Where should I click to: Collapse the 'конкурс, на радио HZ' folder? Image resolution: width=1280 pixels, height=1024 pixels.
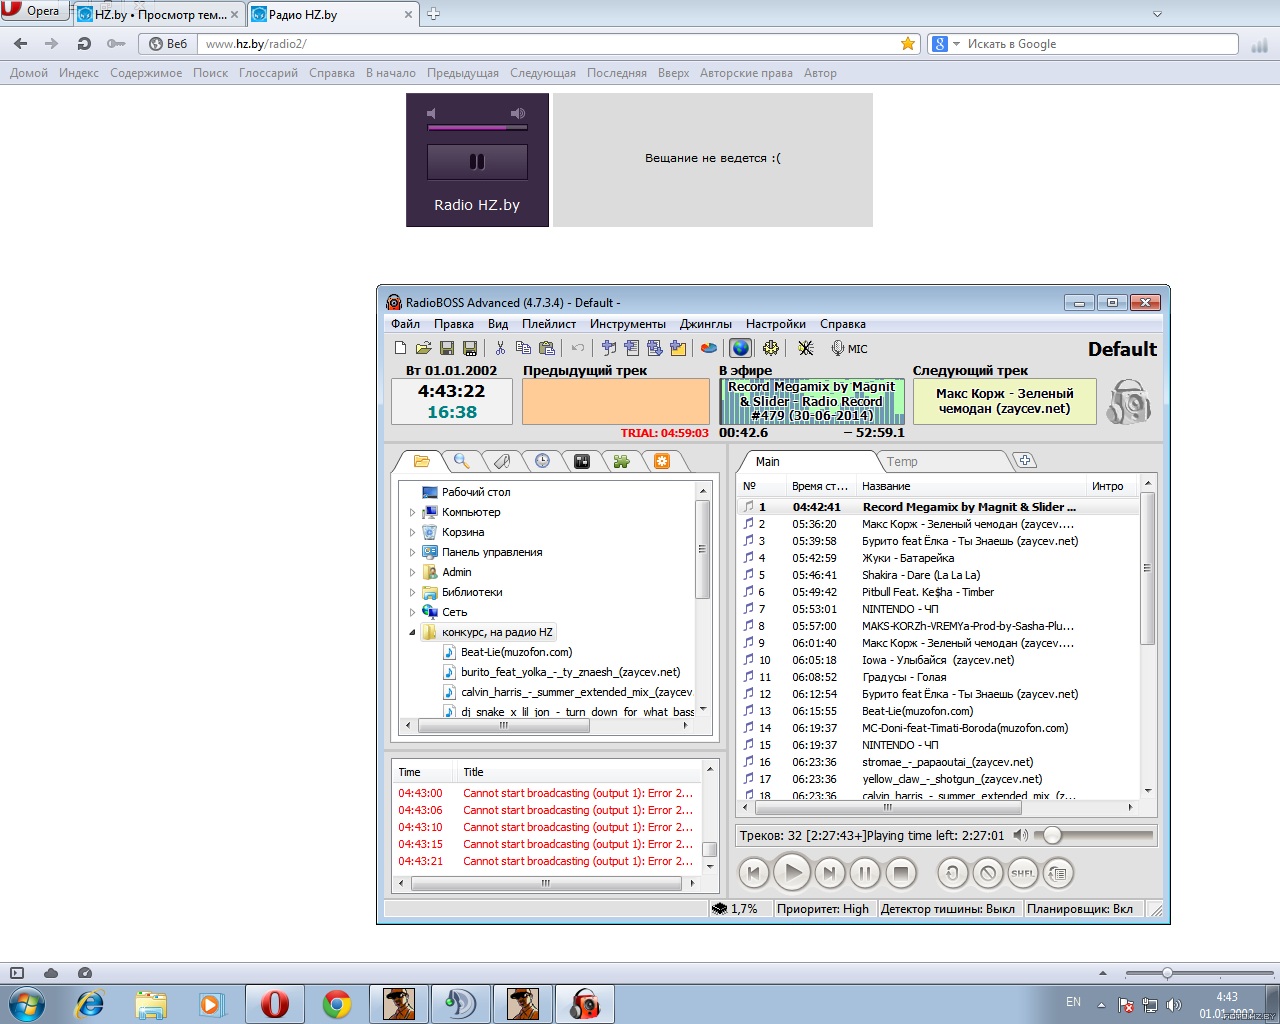pyautogui.click(x=412, y=632)
